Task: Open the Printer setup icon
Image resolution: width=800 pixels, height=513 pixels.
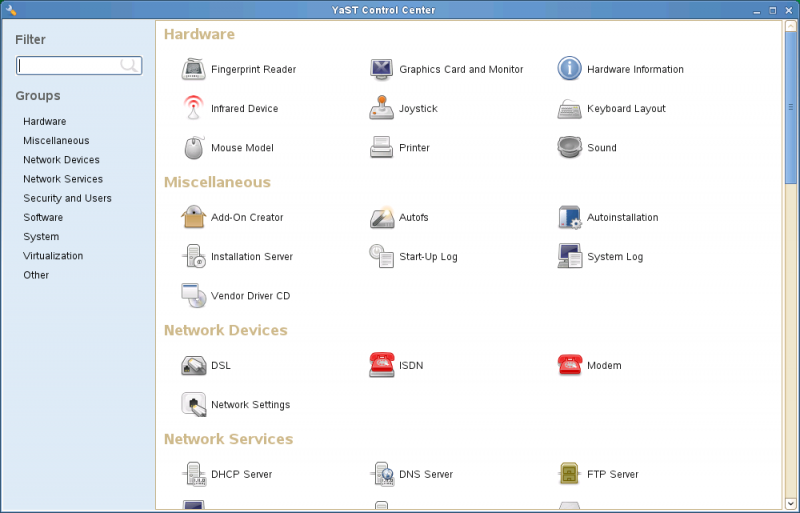Action: (x=382, y=148)
